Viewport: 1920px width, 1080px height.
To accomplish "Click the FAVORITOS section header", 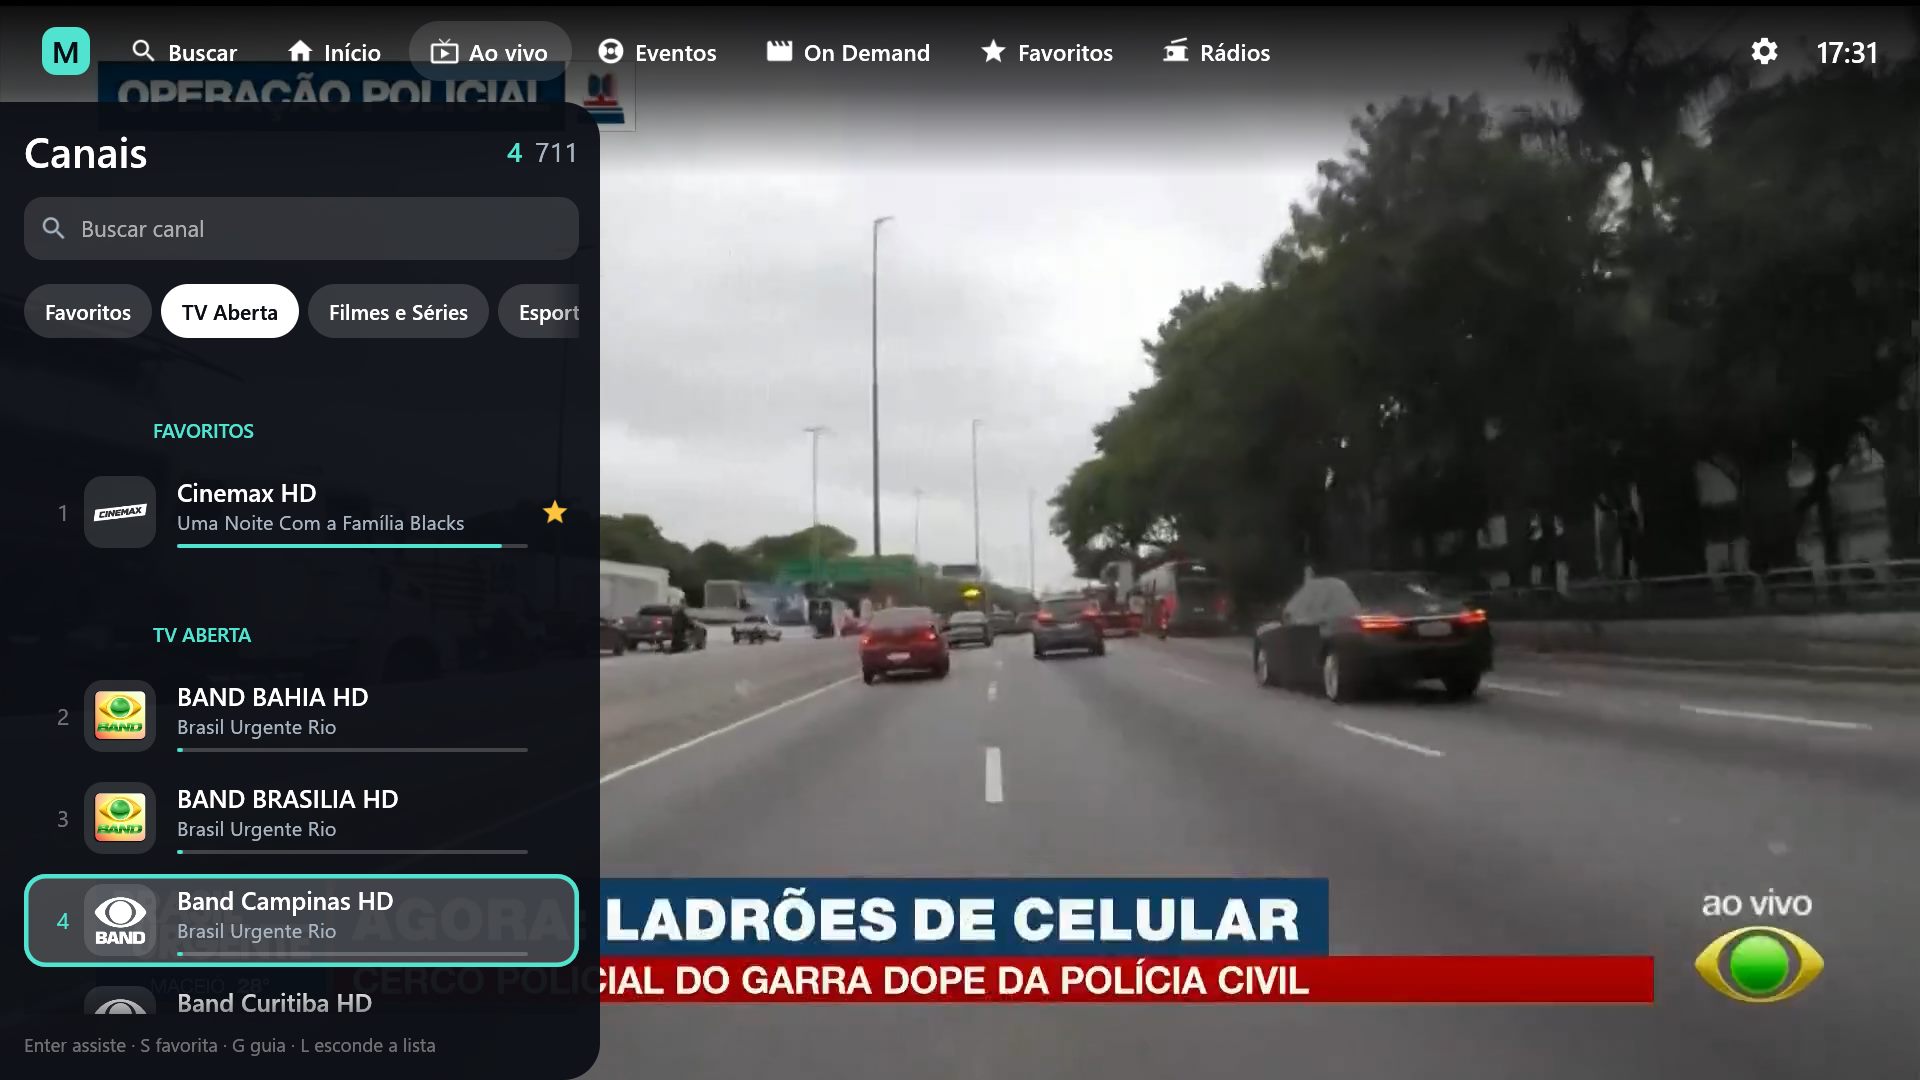I will coord(203,431).
